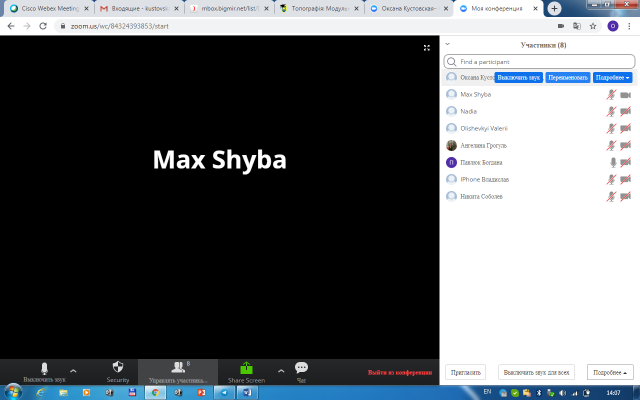Click Ангелина Грогуль's muted microphone icon
Screen dimensions: 640x400
click(x=611, y=145)
